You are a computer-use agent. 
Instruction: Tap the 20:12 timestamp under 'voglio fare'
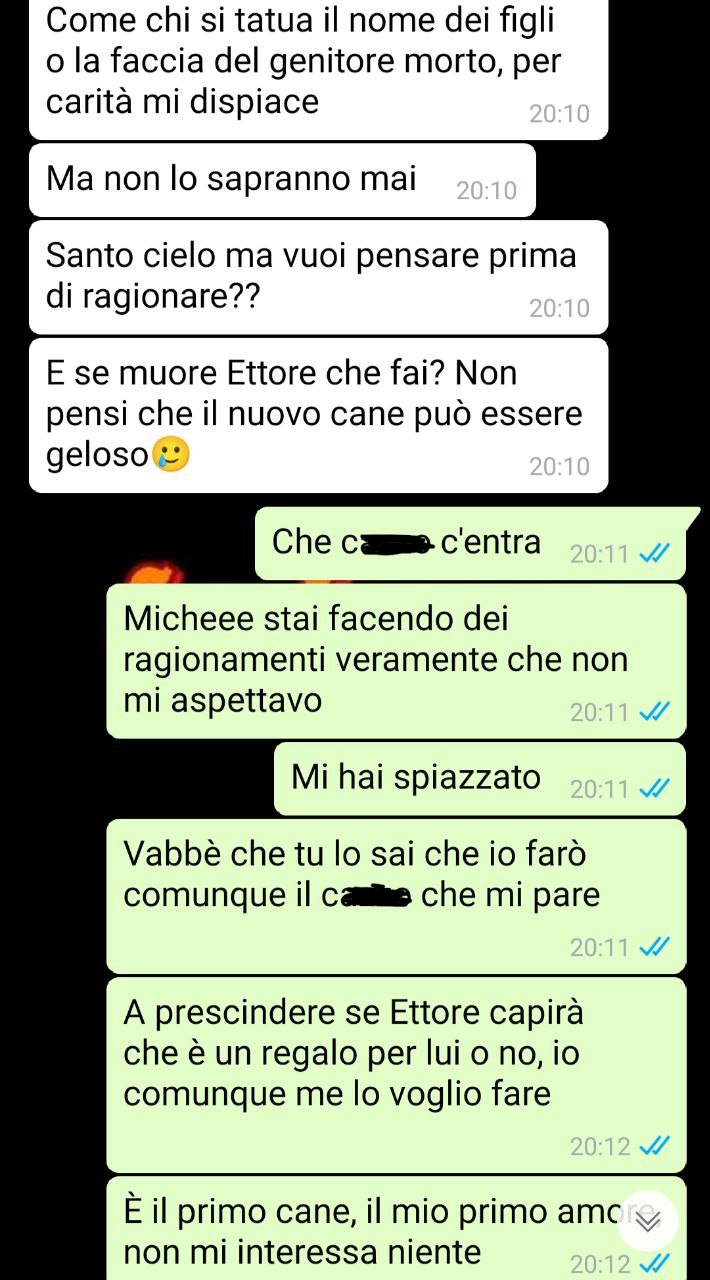tap(600, 1146)
